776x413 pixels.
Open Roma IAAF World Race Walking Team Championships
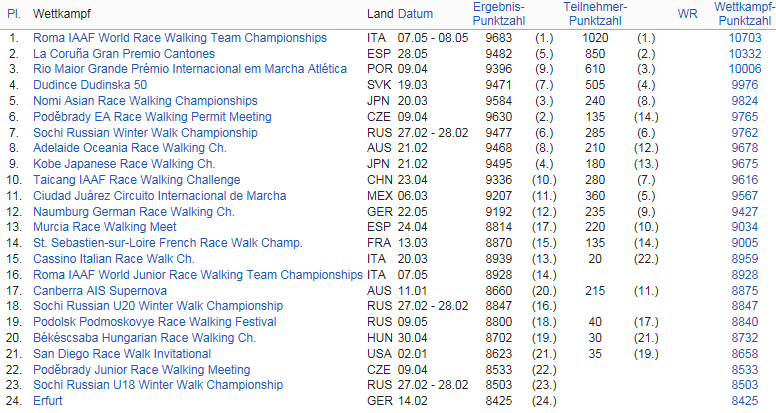click(180, 38)
